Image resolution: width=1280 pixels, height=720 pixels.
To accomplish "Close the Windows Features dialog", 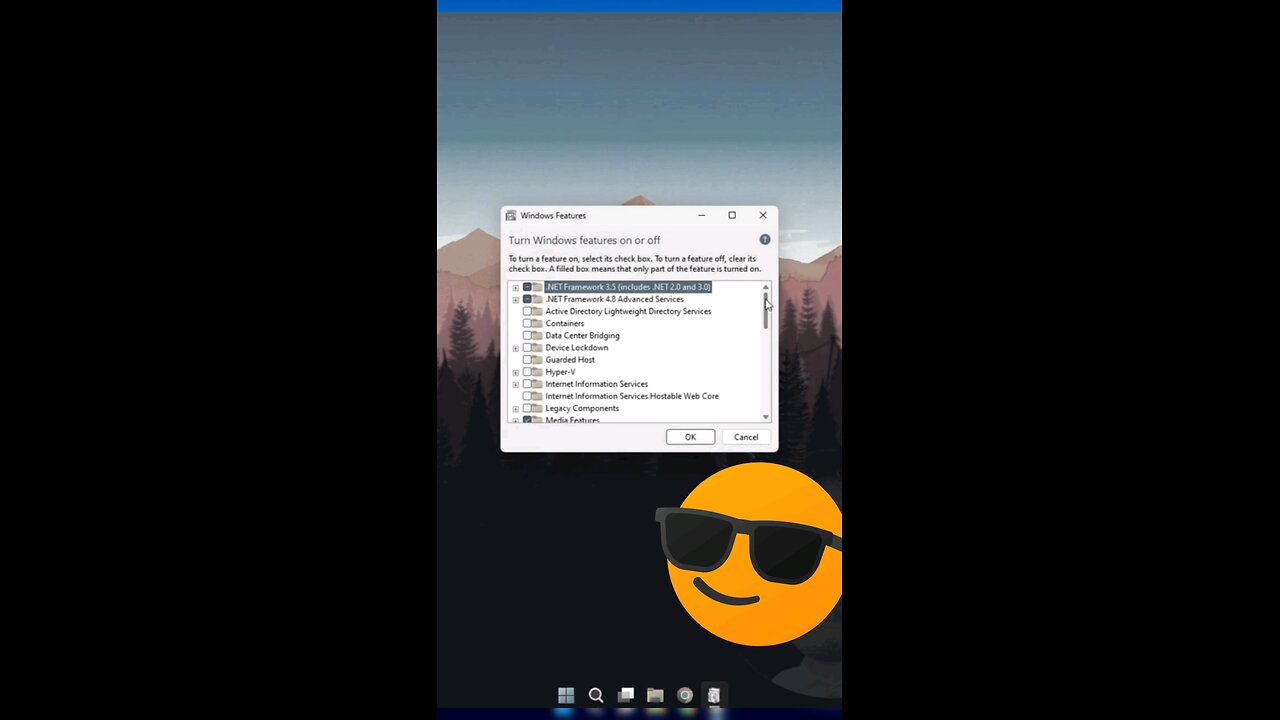I will point(763,215).
